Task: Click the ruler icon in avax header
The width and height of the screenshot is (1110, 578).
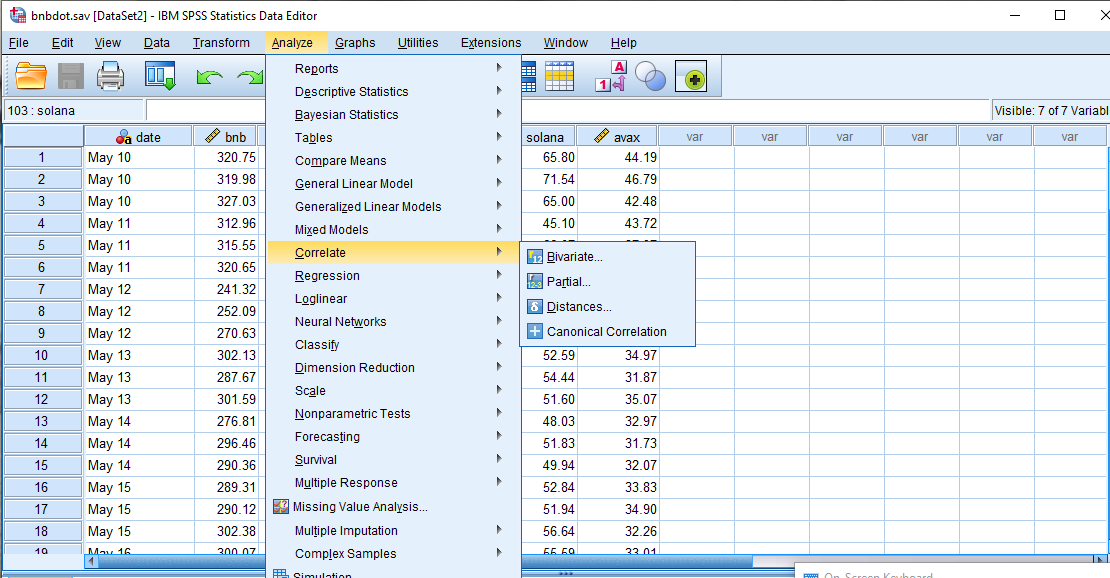Action: pos(601,136)
